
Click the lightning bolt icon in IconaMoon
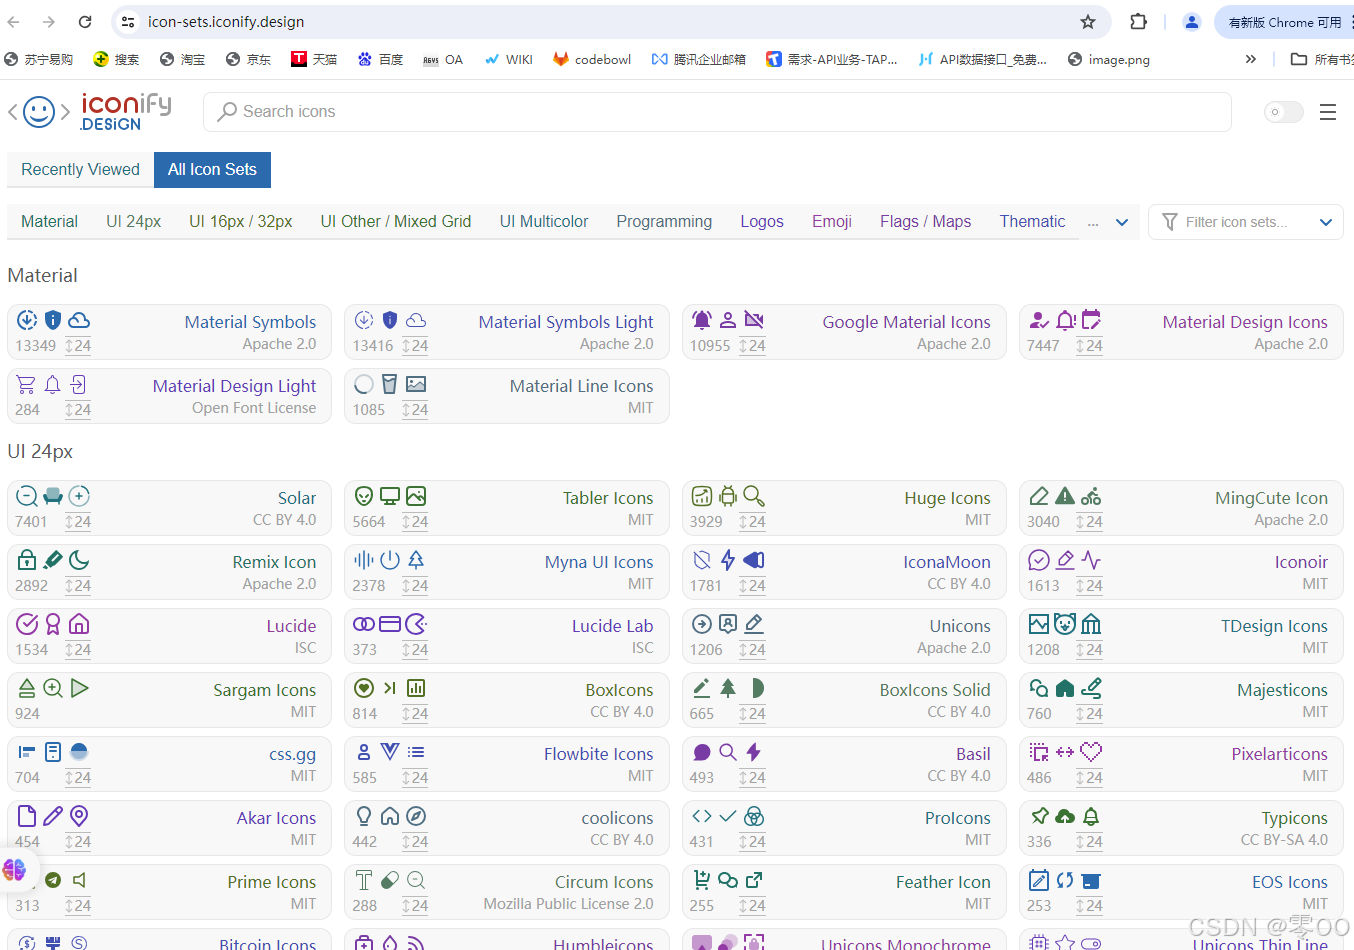728,560
